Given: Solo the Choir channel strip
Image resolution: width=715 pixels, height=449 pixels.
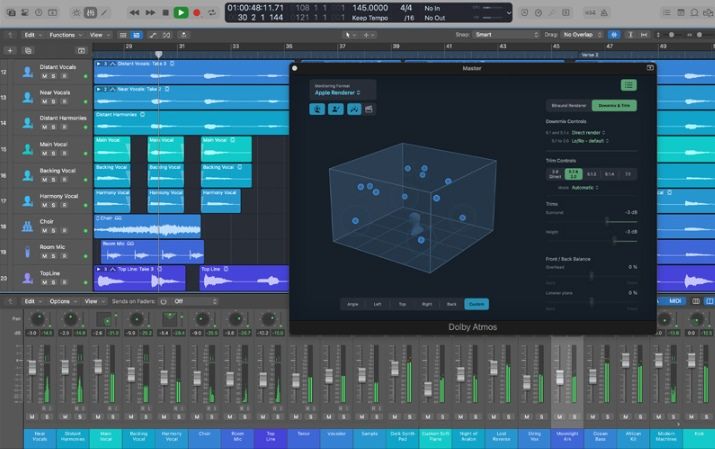Looking at the screenshot, I should 211,415.
